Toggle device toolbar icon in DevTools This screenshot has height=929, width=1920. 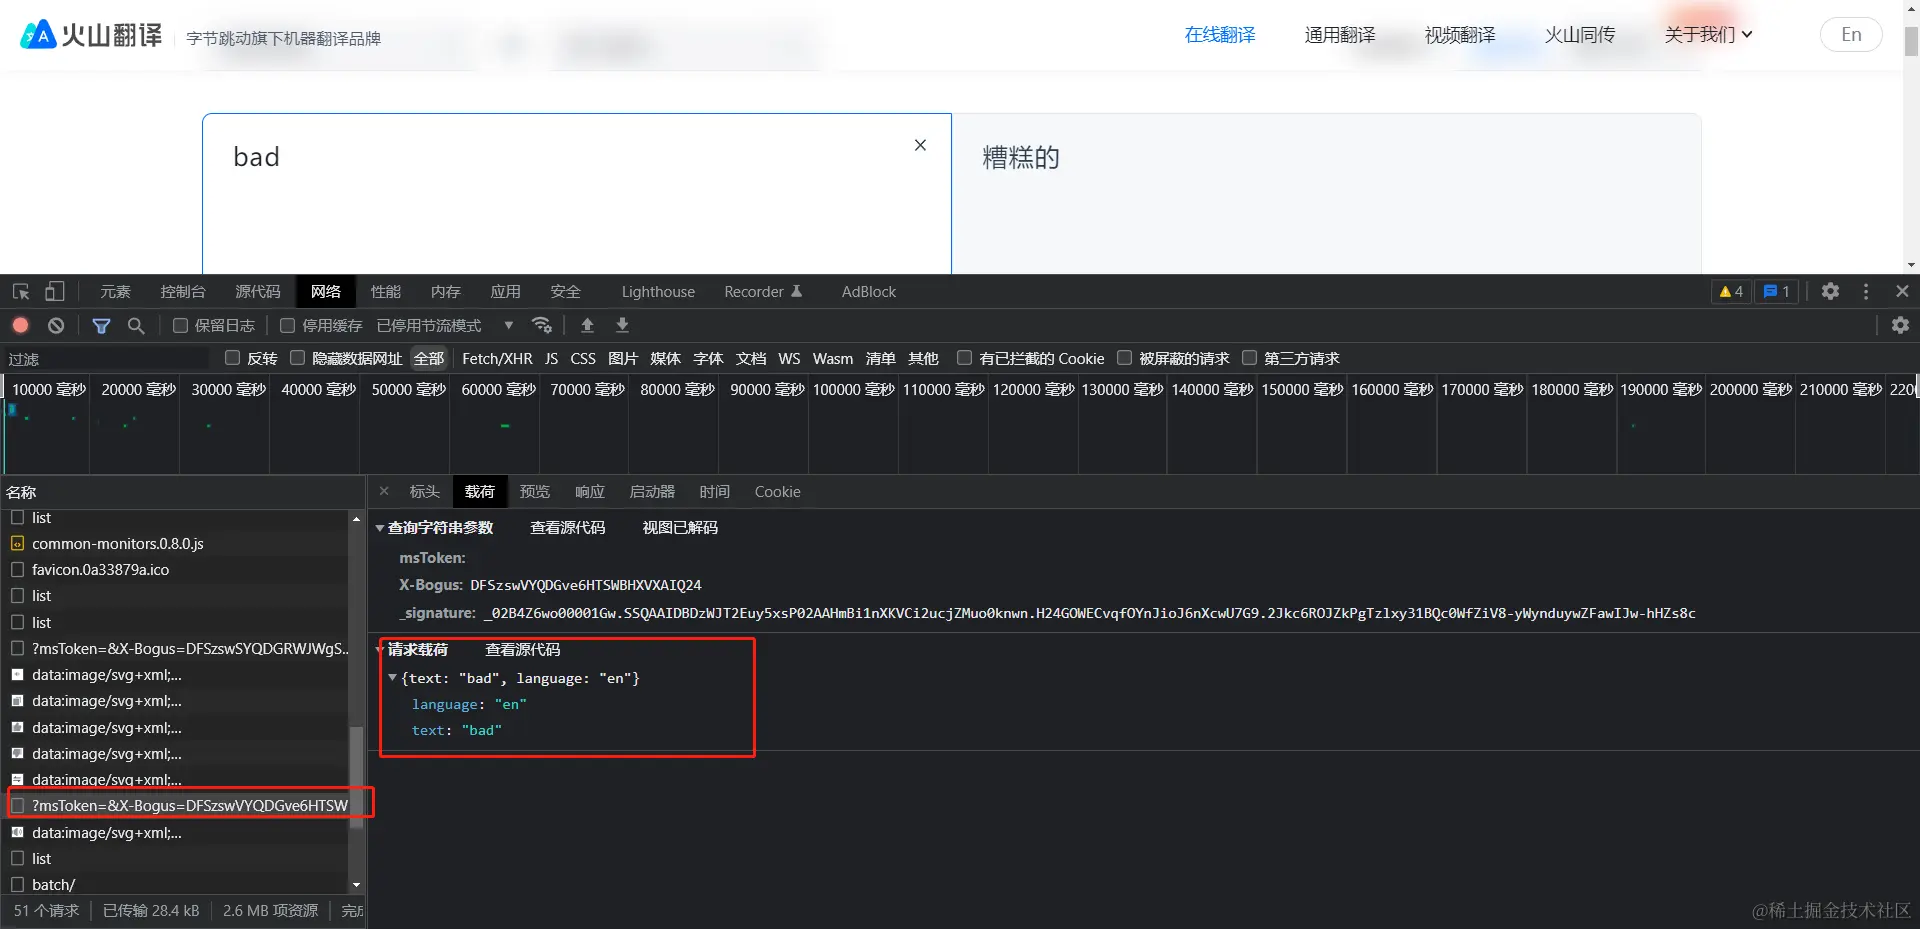(54, 292)
